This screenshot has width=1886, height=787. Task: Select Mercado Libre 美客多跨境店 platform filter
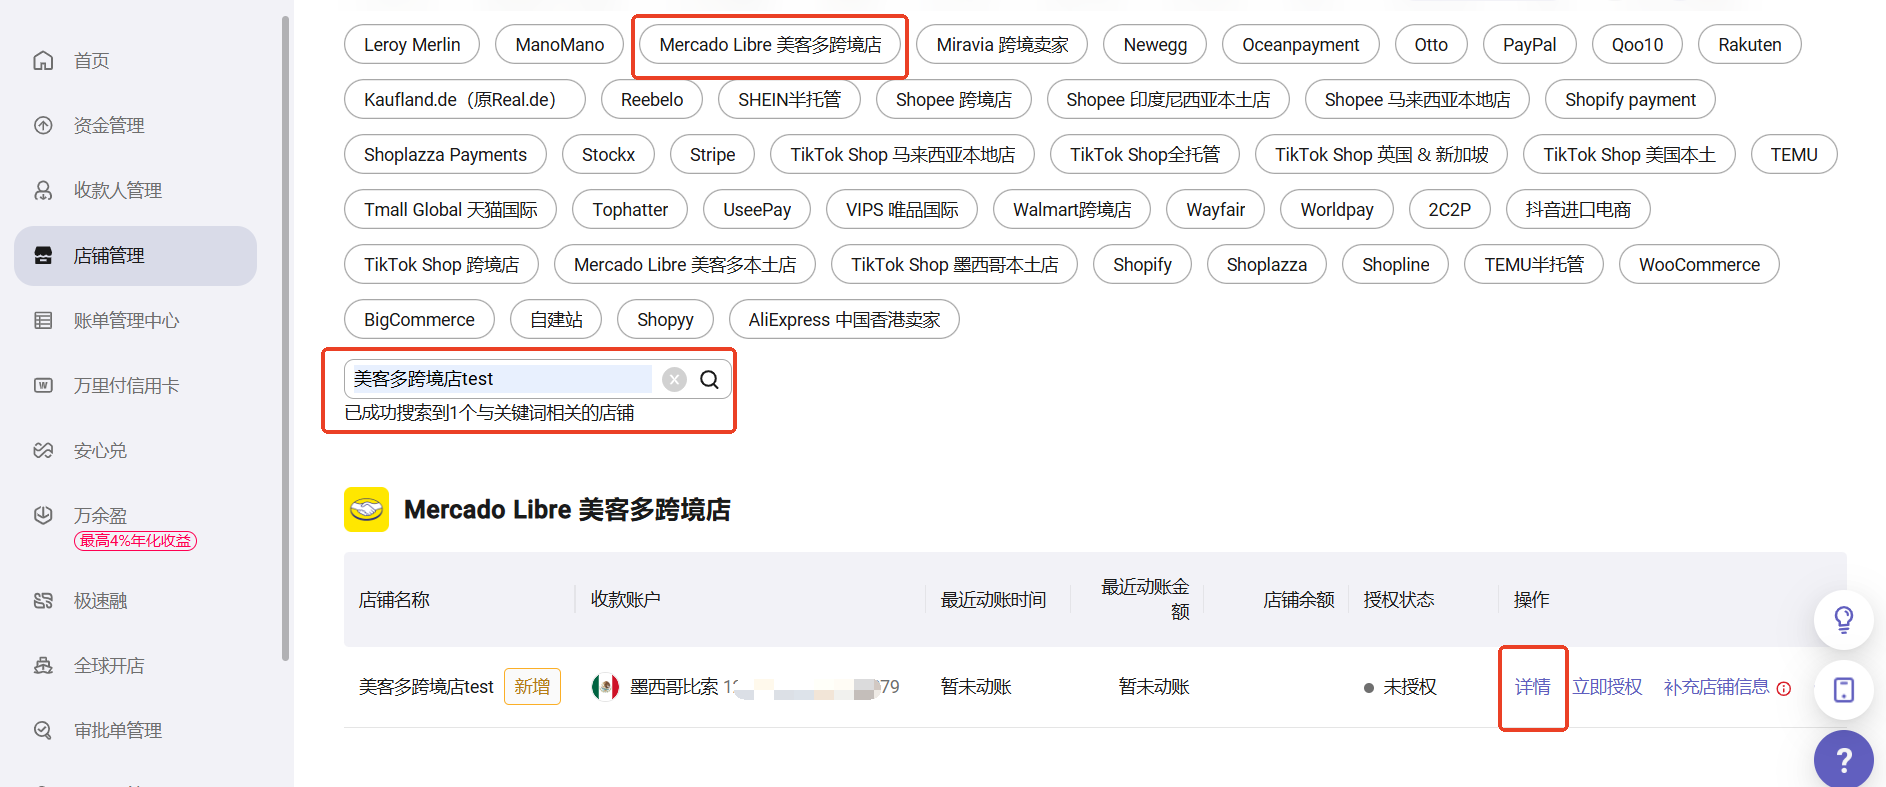coord(770,45)
